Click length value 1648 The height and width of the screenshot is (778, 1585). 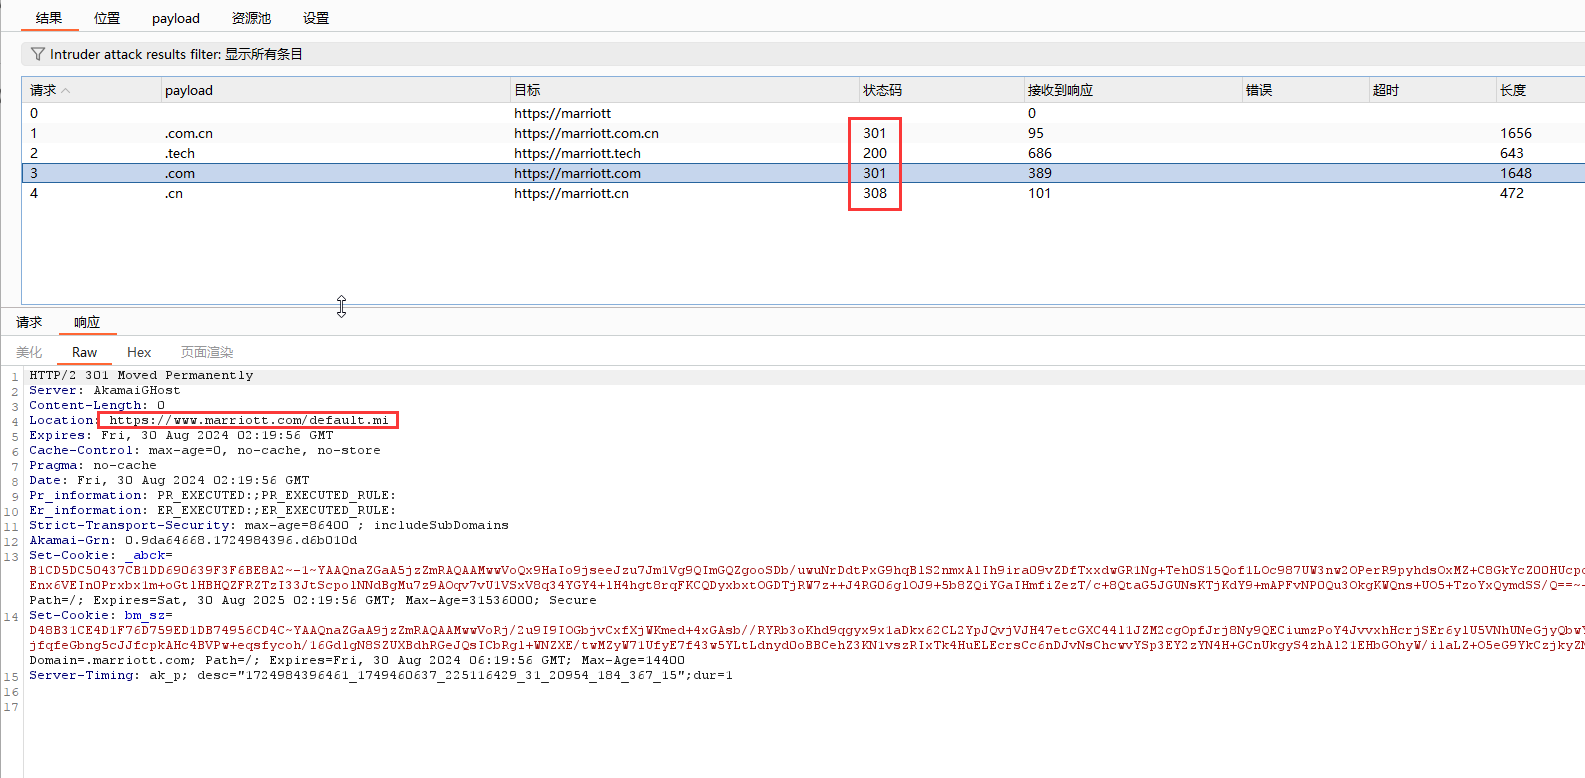[x=1516, y=173]
